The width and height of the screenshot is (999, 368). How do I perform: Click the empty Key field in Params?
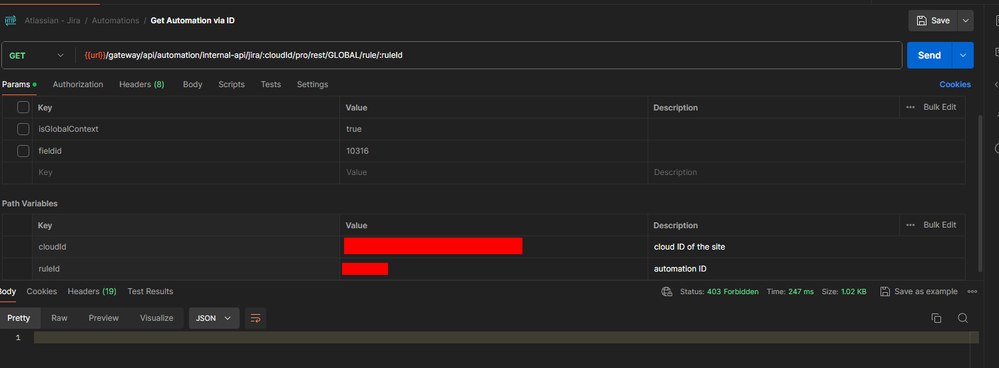pos(185,173)
